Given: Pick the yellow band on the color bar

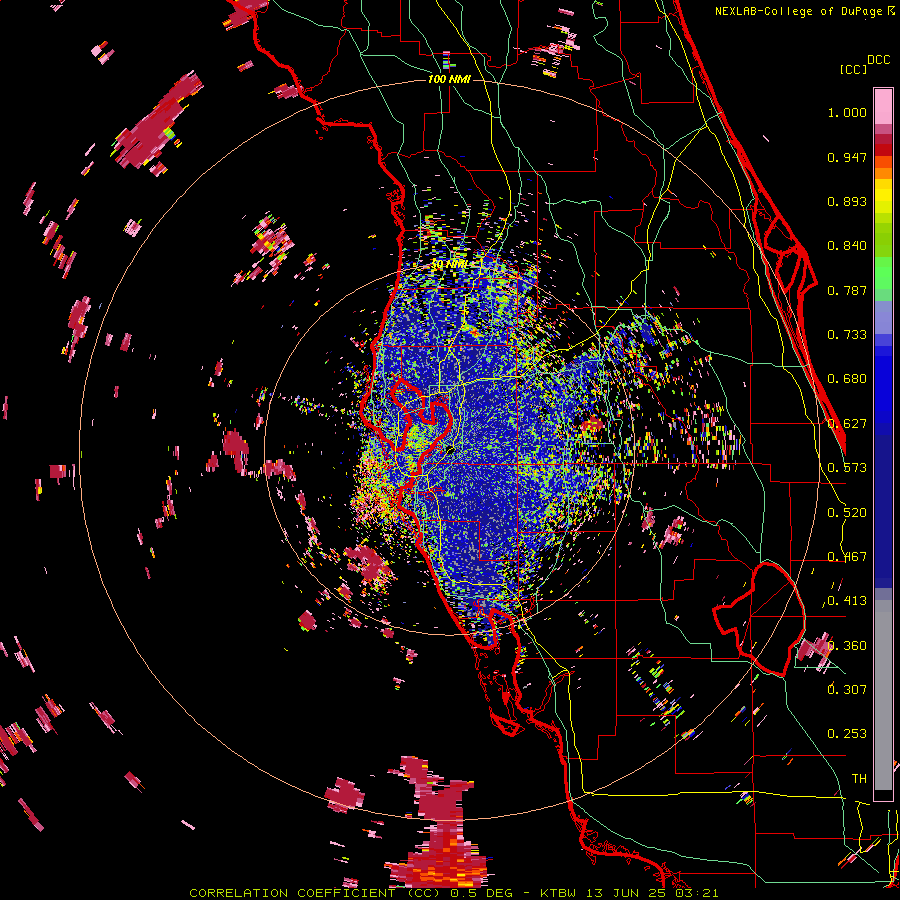Looking at the screenshot, I should (x=883, y=198).
